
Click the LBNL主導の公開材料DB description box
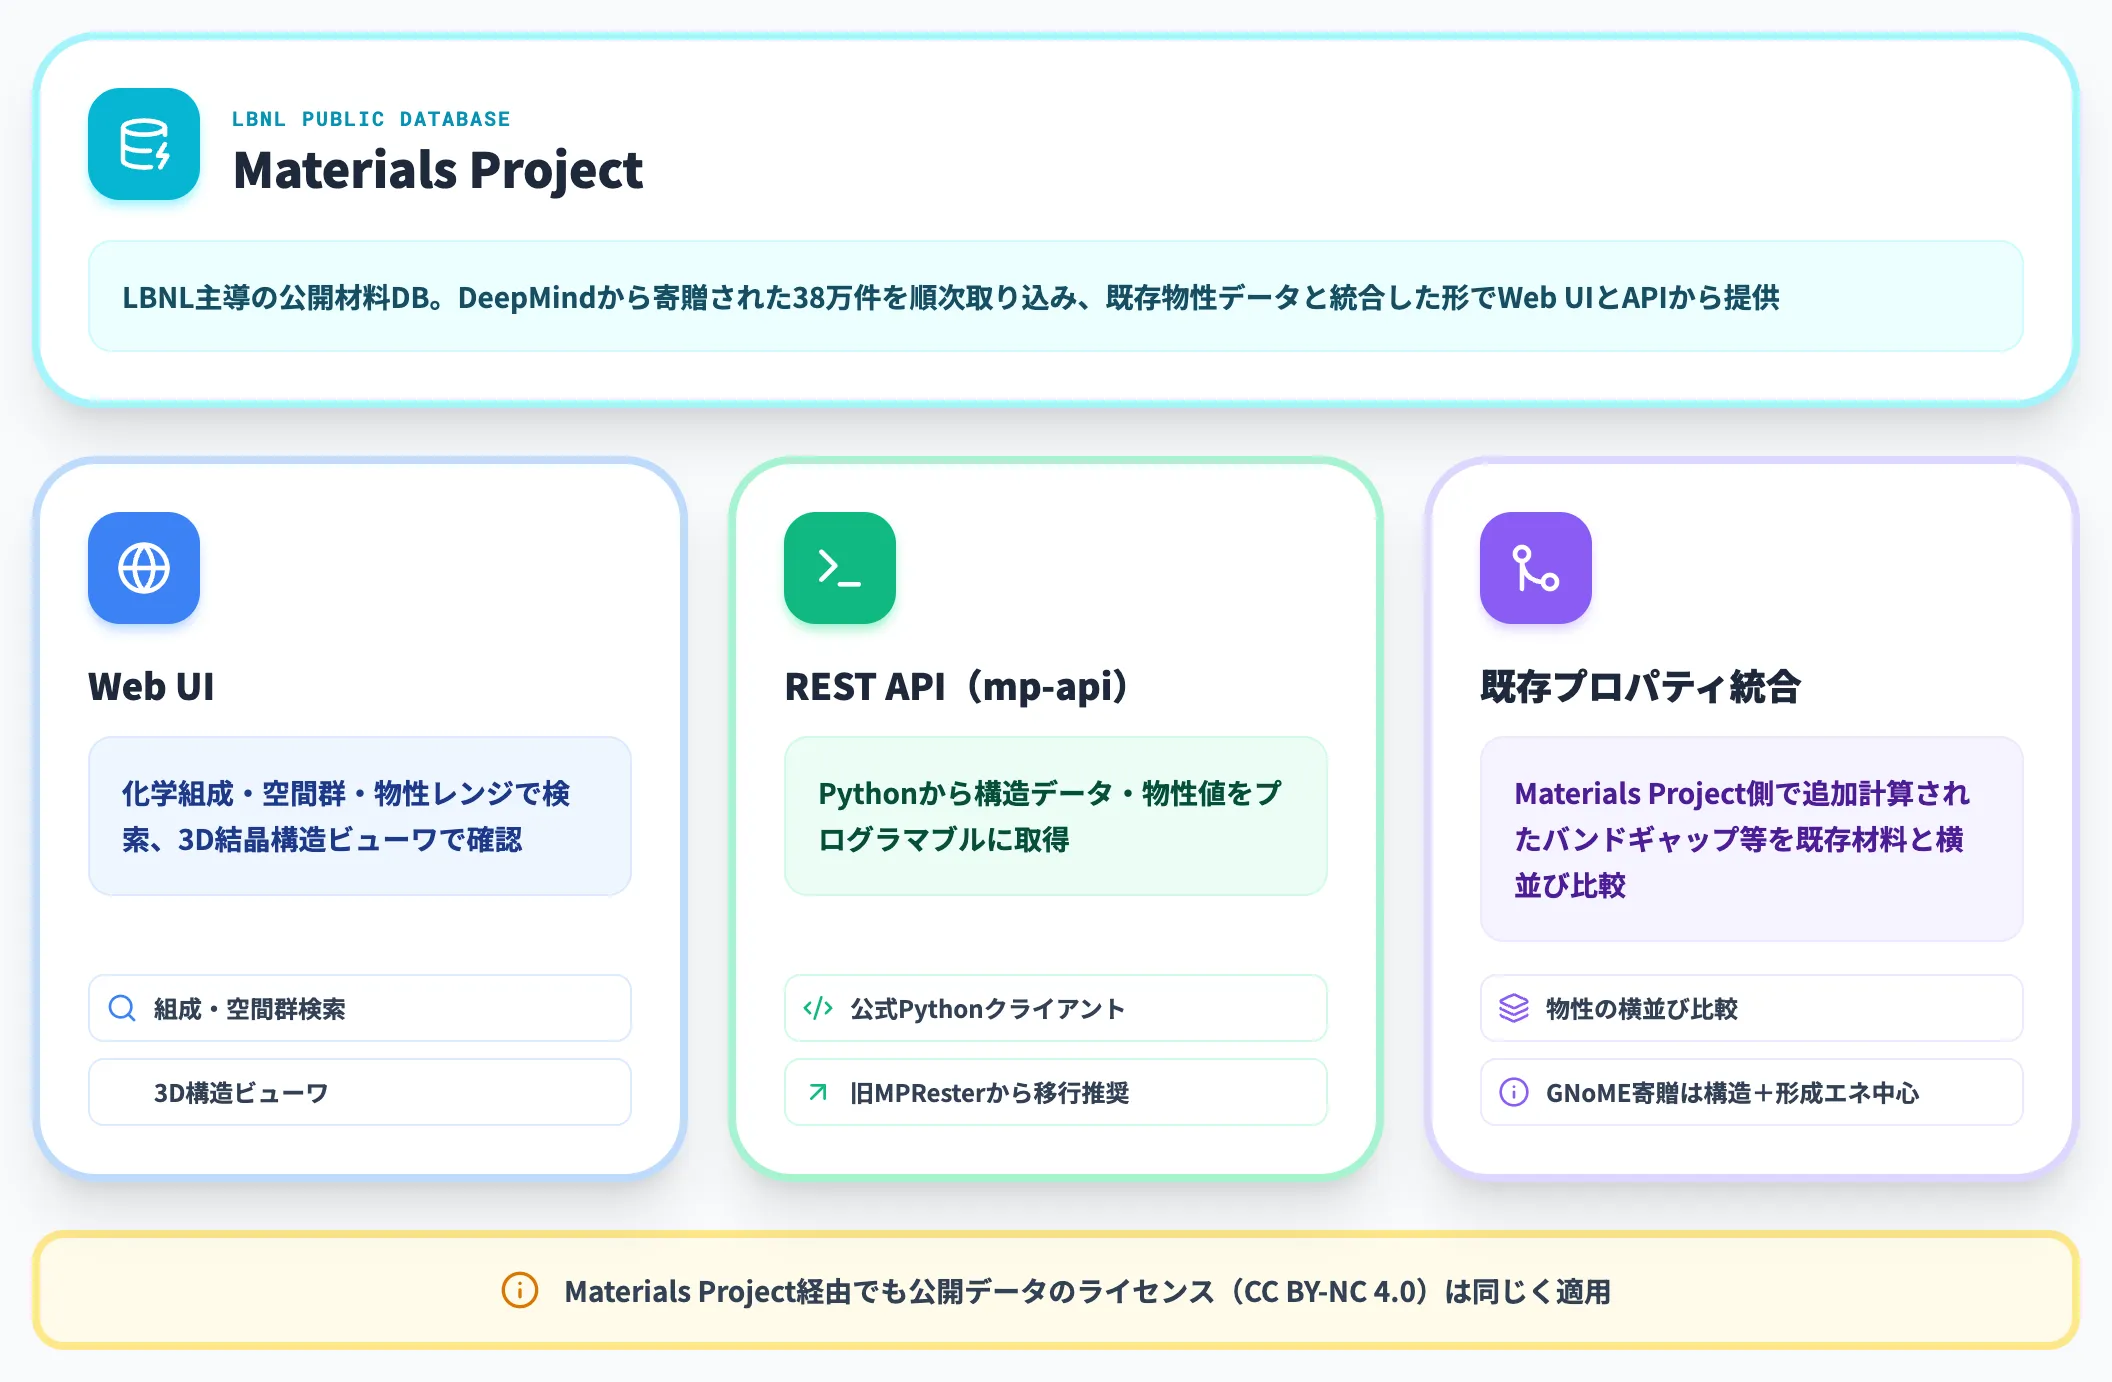coord(1056,296)
